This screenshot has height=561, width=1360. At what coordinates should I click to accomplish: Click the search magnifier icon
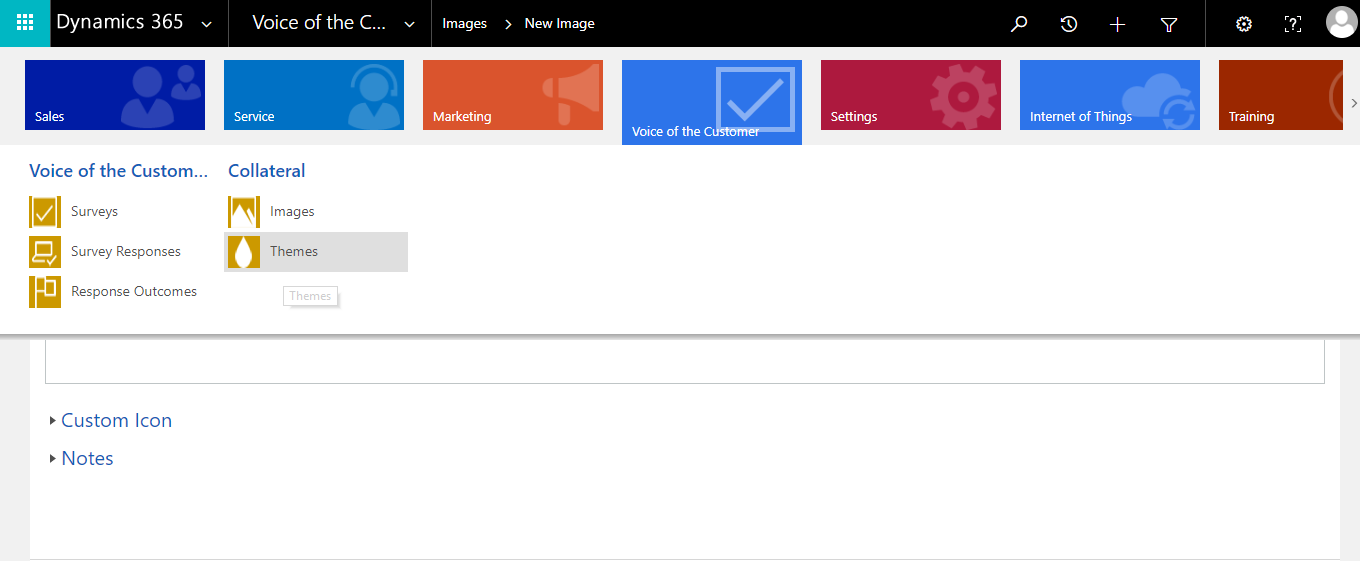pyautogui.click(x=1019, y=24)
